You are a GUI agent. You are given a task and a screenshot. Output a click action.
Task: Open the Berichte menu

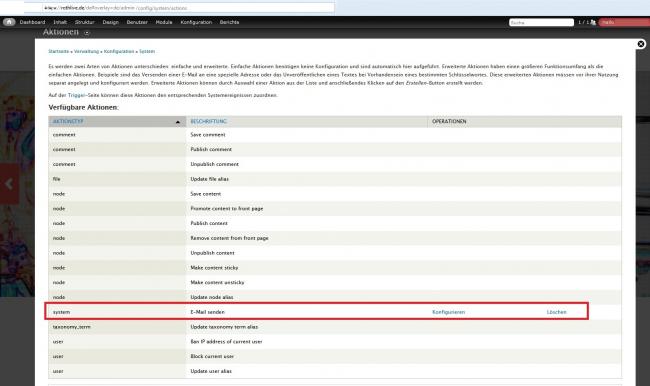[x=229, y=22]
